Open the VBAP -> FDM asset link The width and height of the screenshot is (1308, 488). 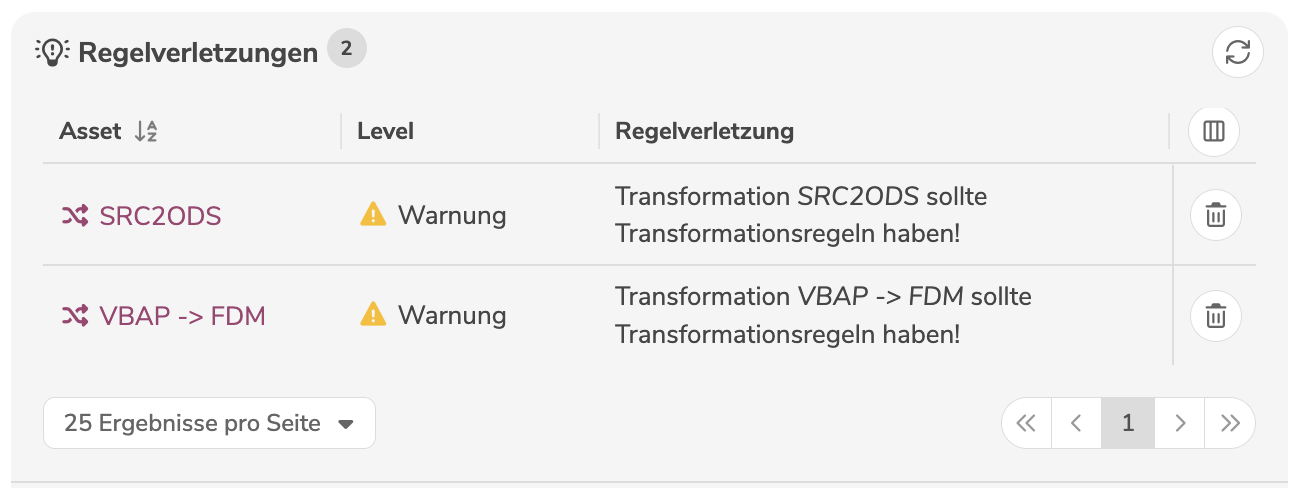point(182,316)
